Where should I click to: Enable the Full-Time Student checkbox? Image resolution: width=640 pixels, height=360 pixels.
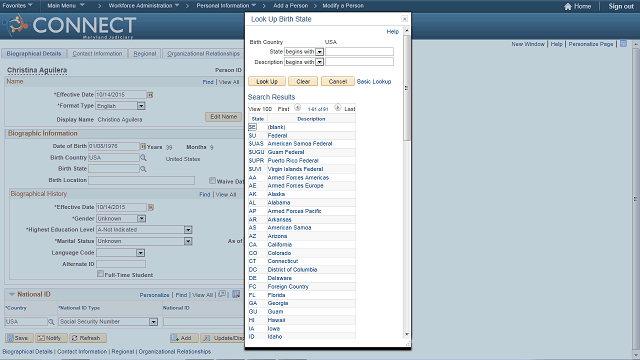point(100,274)
